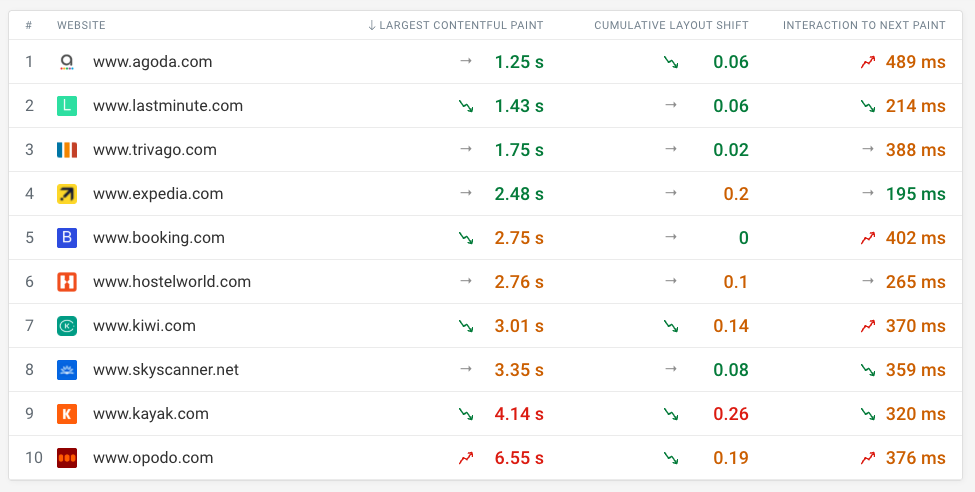975x492 pixels.
Task: Click the 195 ms interaction value
Action: pyautogui.click(x=915, y=194)
